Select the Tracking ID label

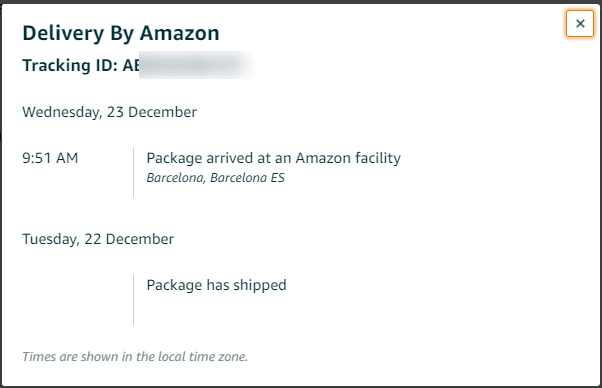[70, 65]
